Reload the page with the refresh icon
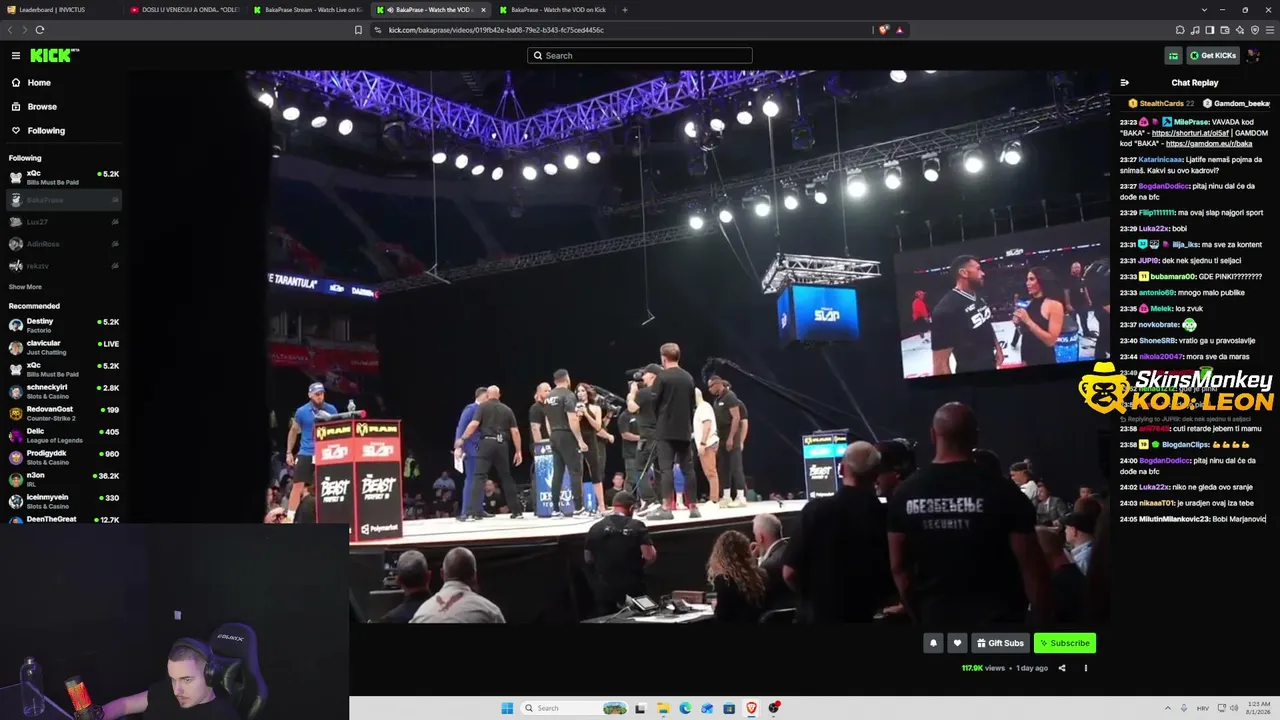The width and height of the screenshot is (1280, 720). 40,30
